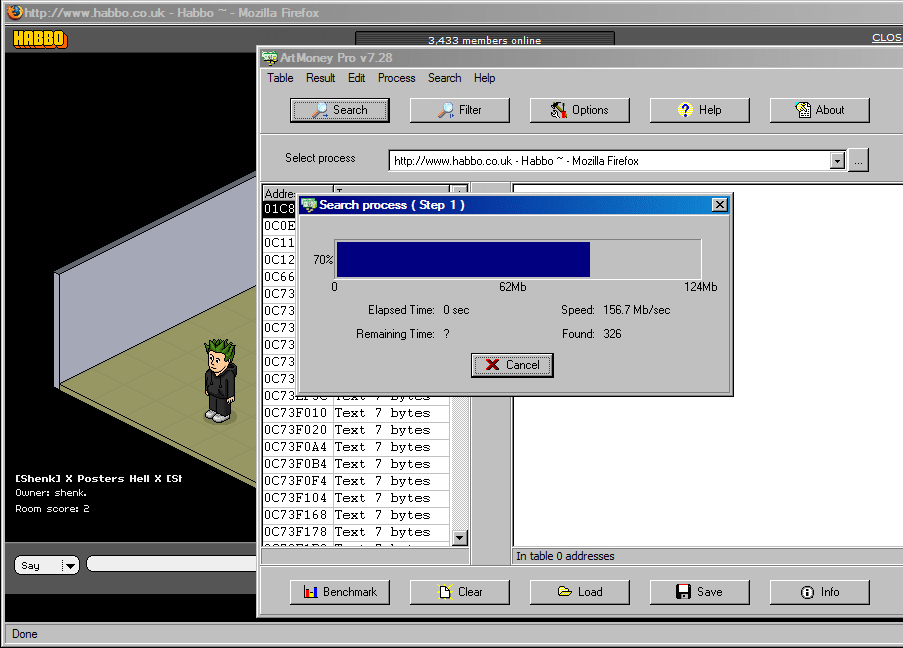Click the Clear button
903x648 pixels.
point(460,592)
